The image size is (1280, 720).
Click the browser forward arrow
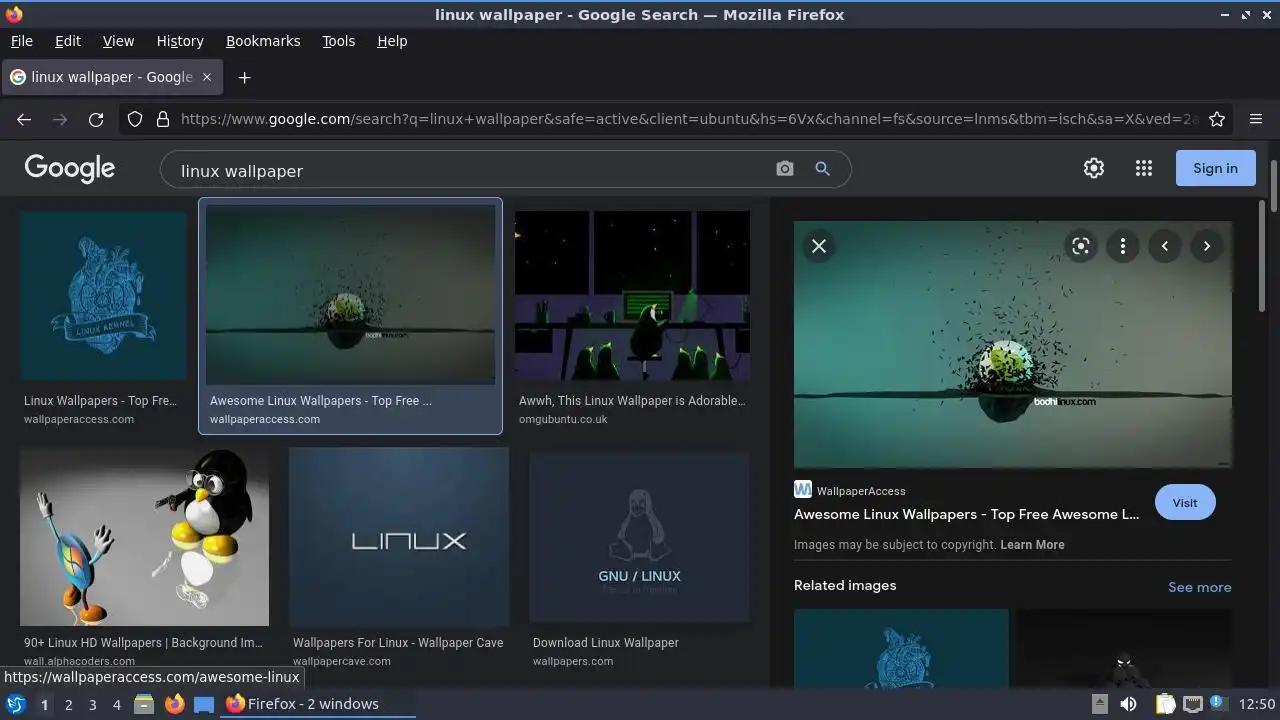[60, 119]
